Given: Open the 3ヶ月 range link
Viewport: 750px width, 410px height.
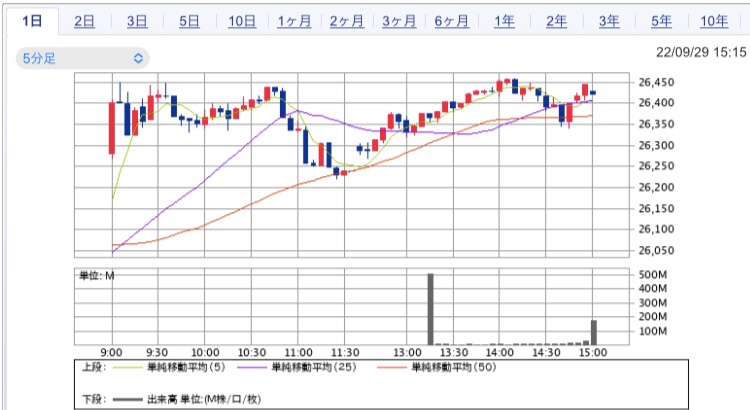Looking at the screenshot, I should pyautogui.click(x=399, y=21).
